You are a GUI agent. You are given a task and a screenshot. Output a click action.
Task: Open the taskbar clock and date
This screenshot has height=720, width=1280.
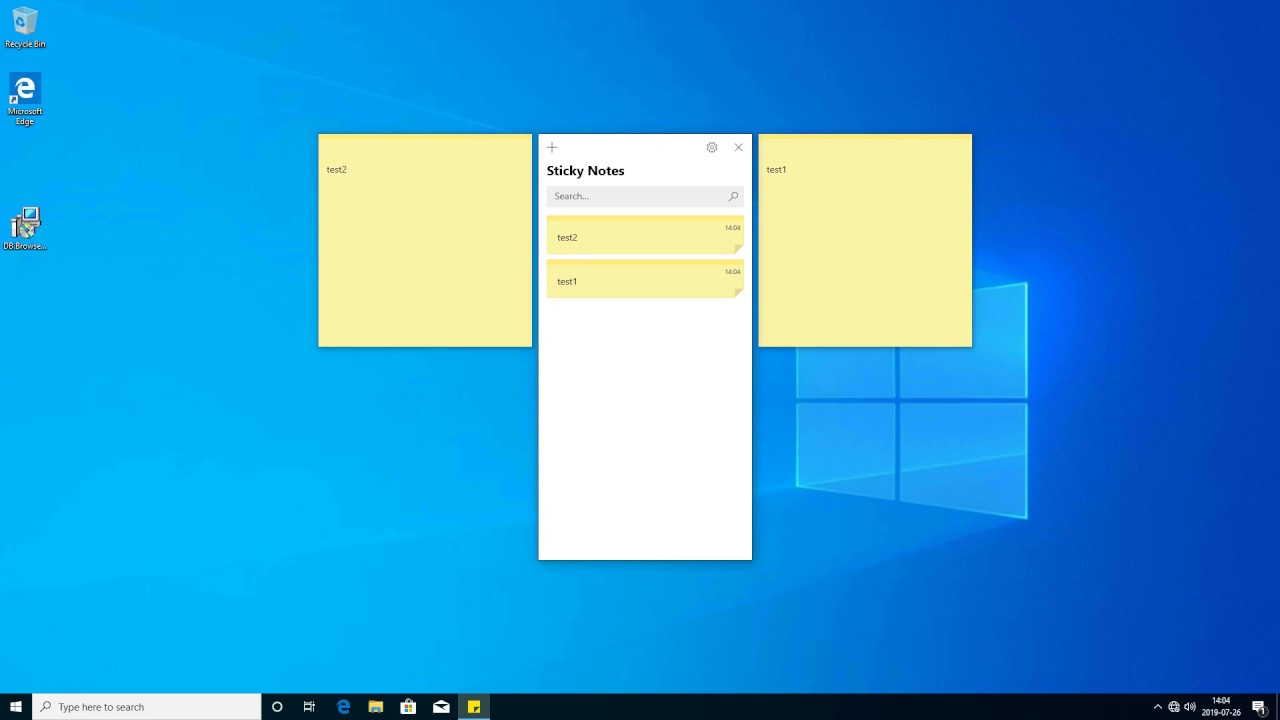click(x=1221, y=707)
